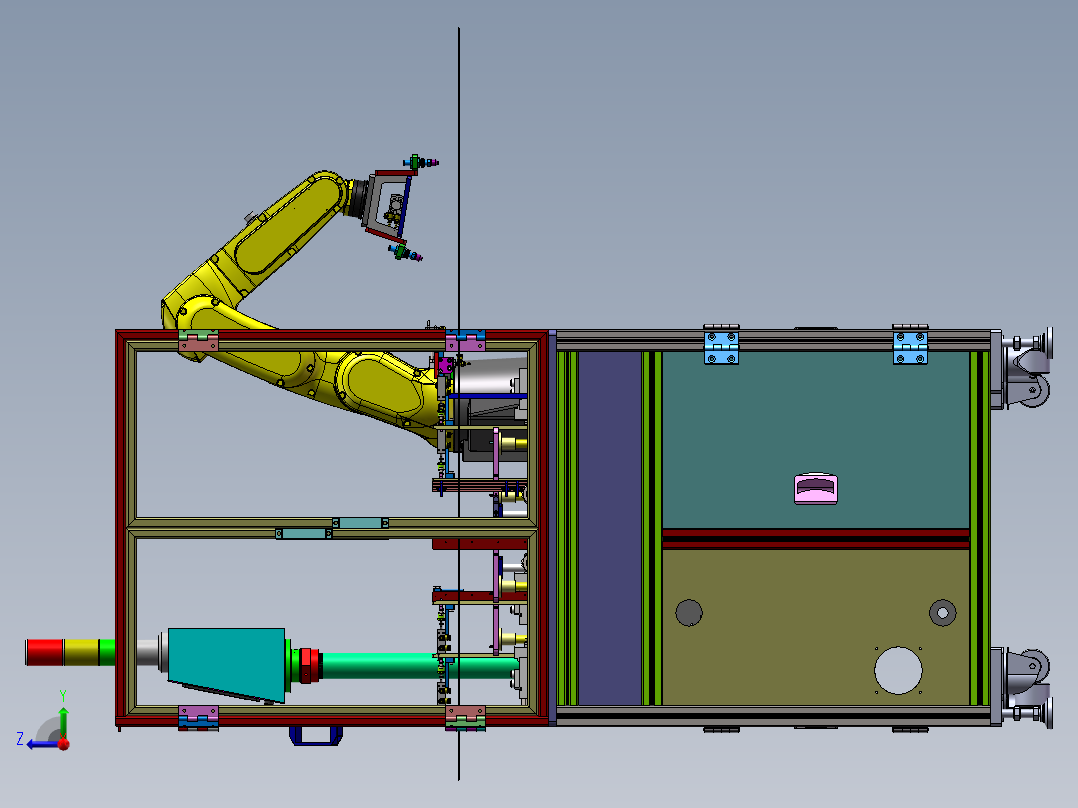Select the blue handle beneath the frame
This screenshot has height=808, width=1078.
click(x=316, y=736)
